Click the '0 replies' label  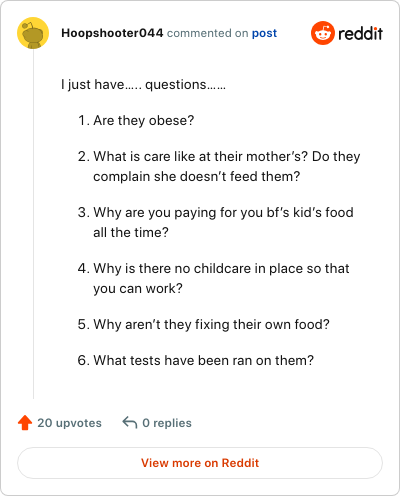click(x=167, y=423)
